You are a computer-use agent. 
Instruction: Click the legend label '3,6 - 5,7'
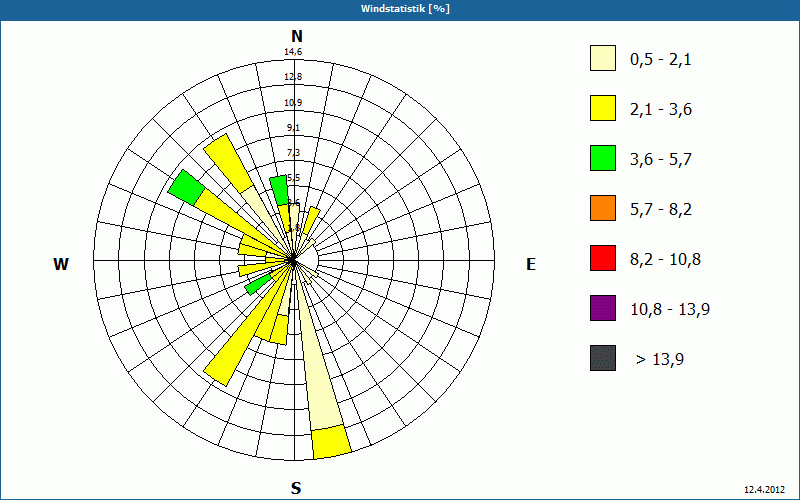click(x=661, y=160)
